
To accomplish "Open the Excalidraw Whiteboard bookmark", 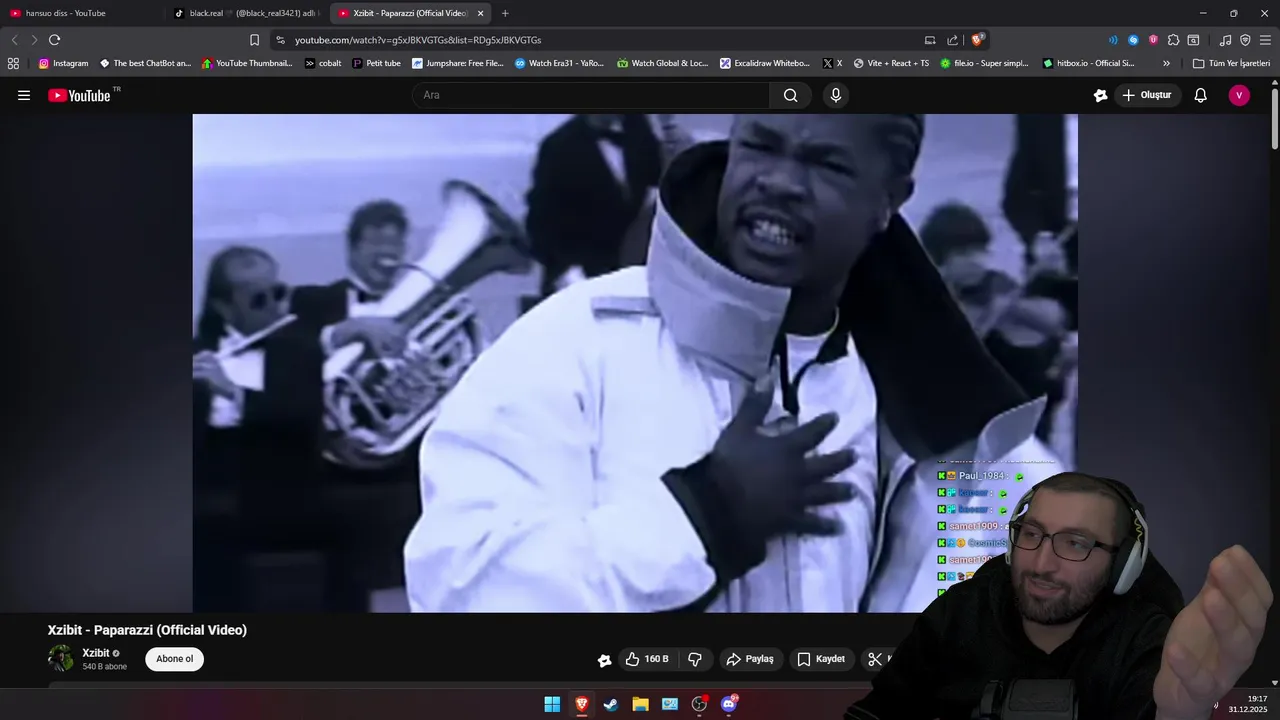I will [x=765, y=63].
